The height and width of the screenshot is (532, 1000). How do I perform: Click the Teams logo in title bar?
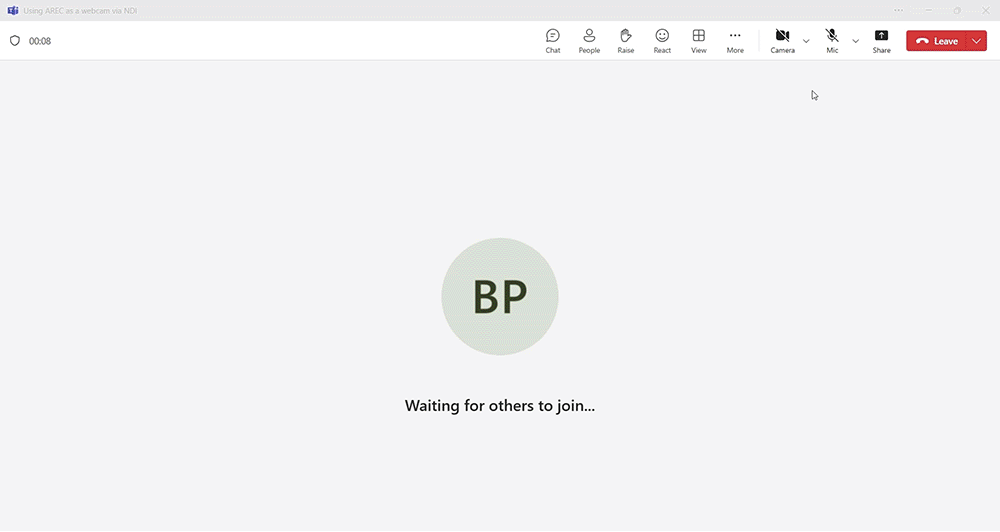tap(13, 10)
